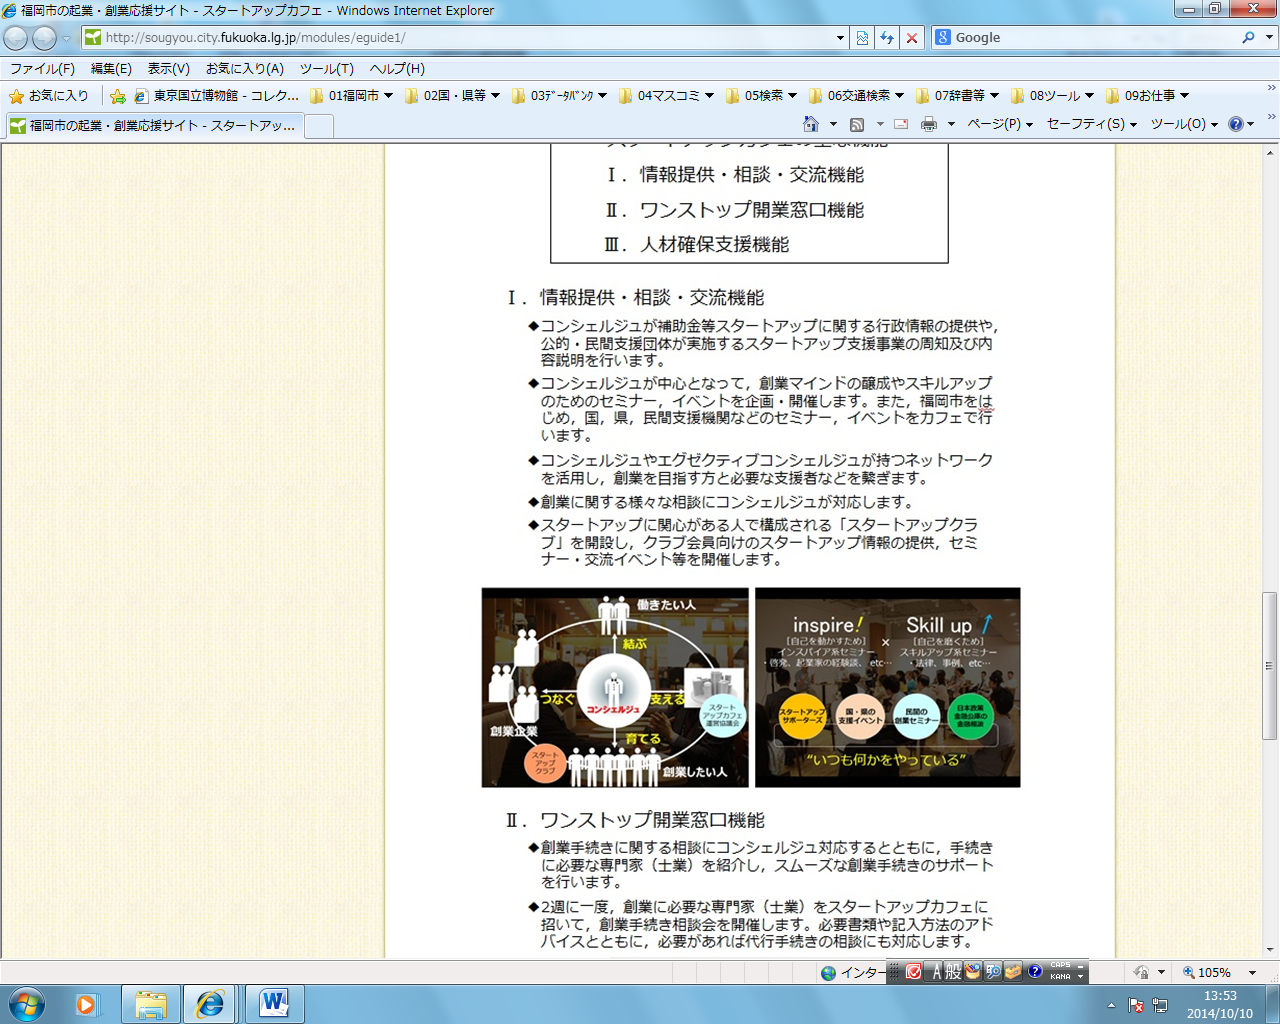Select the 福岡市の起業・創業応援サイト tab
The width and height of the screenshot is (1280, 1024).
[154, 126]
